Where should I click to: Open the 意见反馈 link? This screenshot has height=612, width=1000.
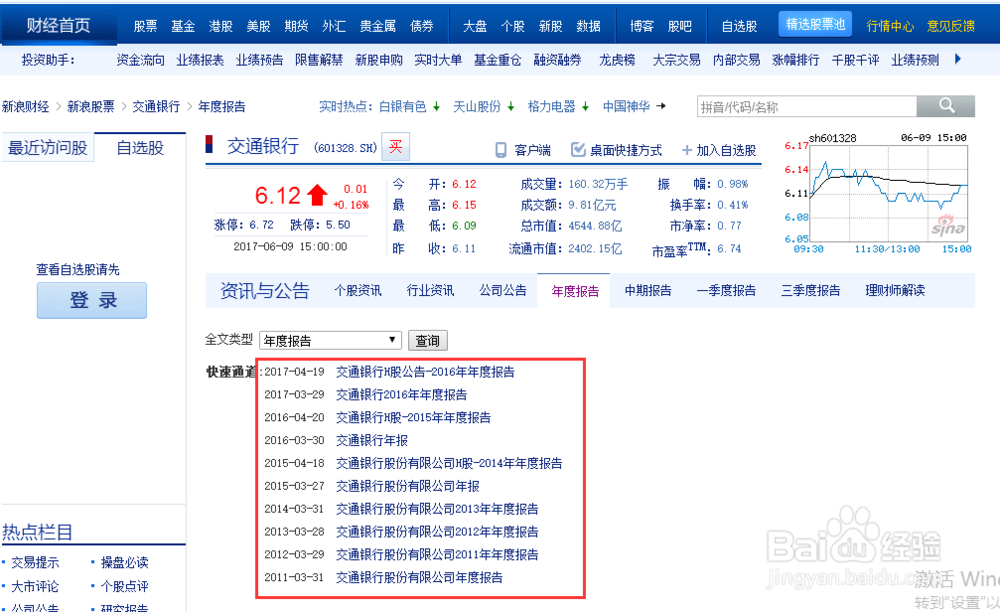pyautogui.click(x=950, y=26)
